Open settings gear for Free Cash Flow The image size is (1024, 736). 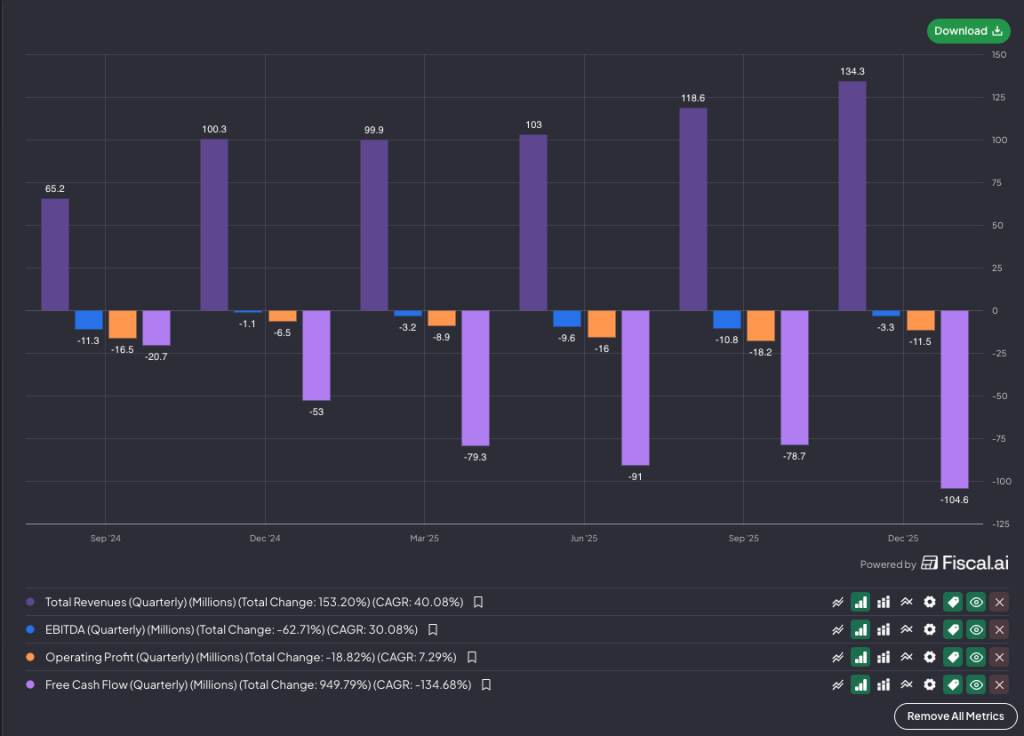pos(929,685)
